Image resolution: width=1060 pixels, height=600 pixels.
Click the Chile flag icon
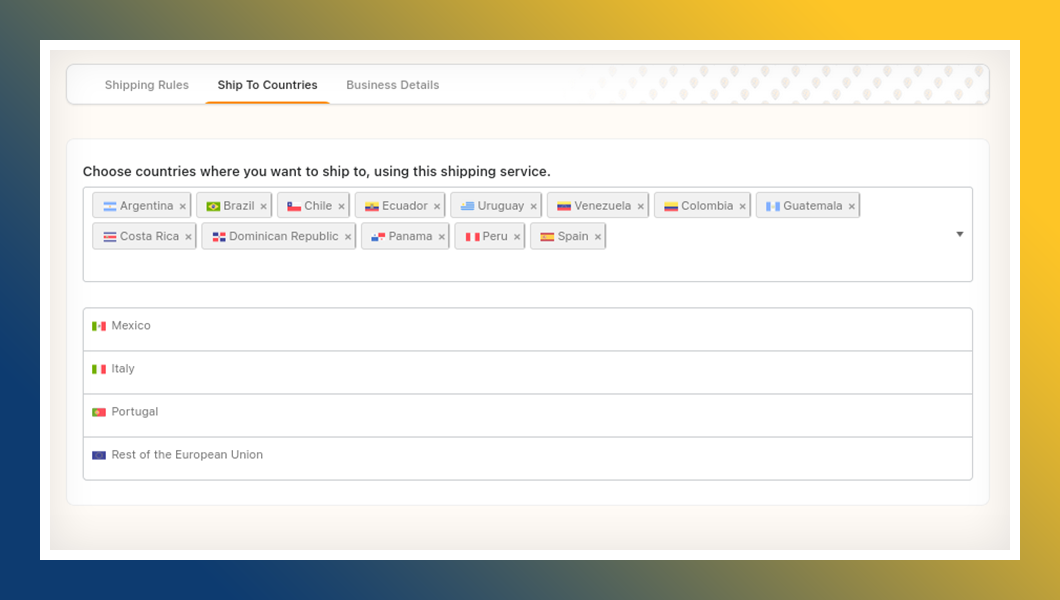[293, 206]
